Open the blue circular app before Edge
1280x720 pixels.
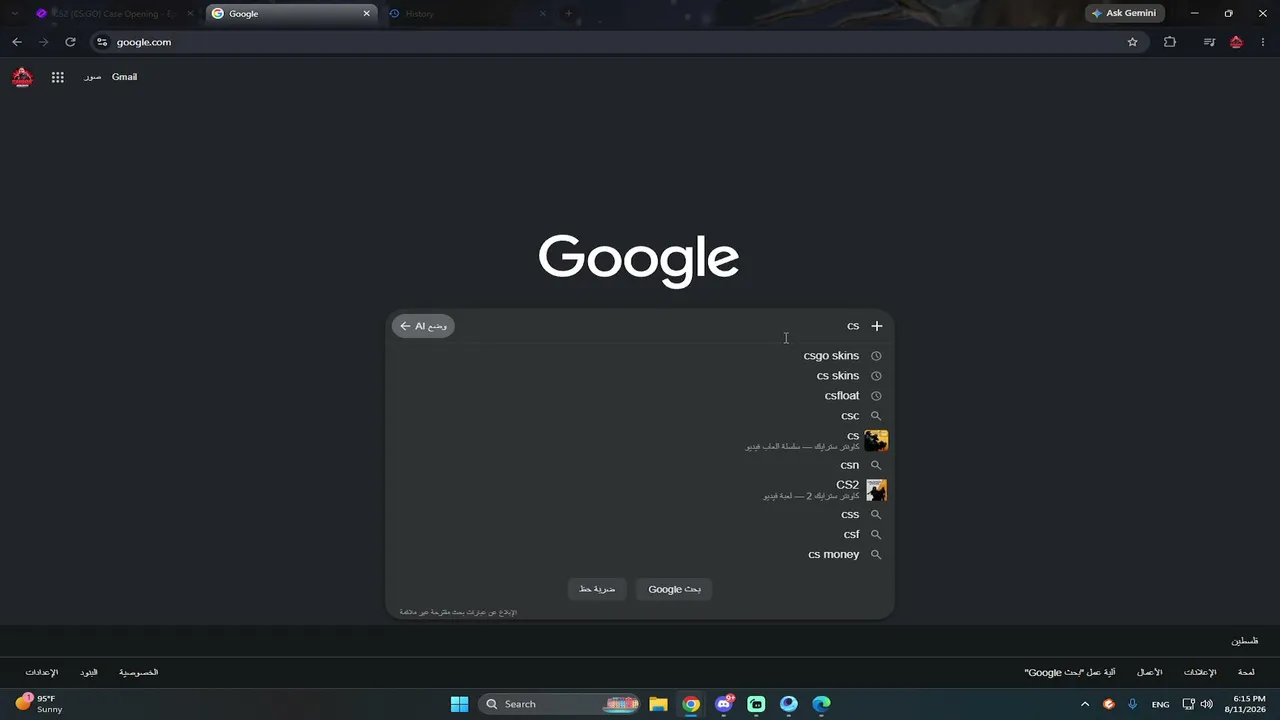(789, 704)
